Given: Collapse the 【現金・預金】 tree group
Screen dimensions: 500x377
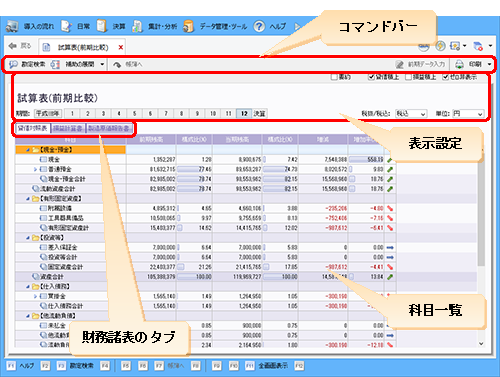Looking at the screenshot, I should pos(28,150).
